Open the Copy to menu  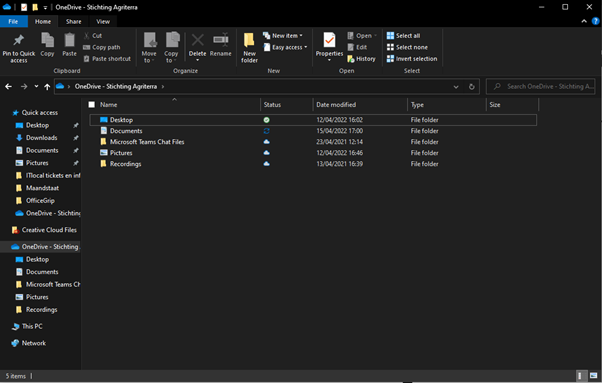coord(171,48)
